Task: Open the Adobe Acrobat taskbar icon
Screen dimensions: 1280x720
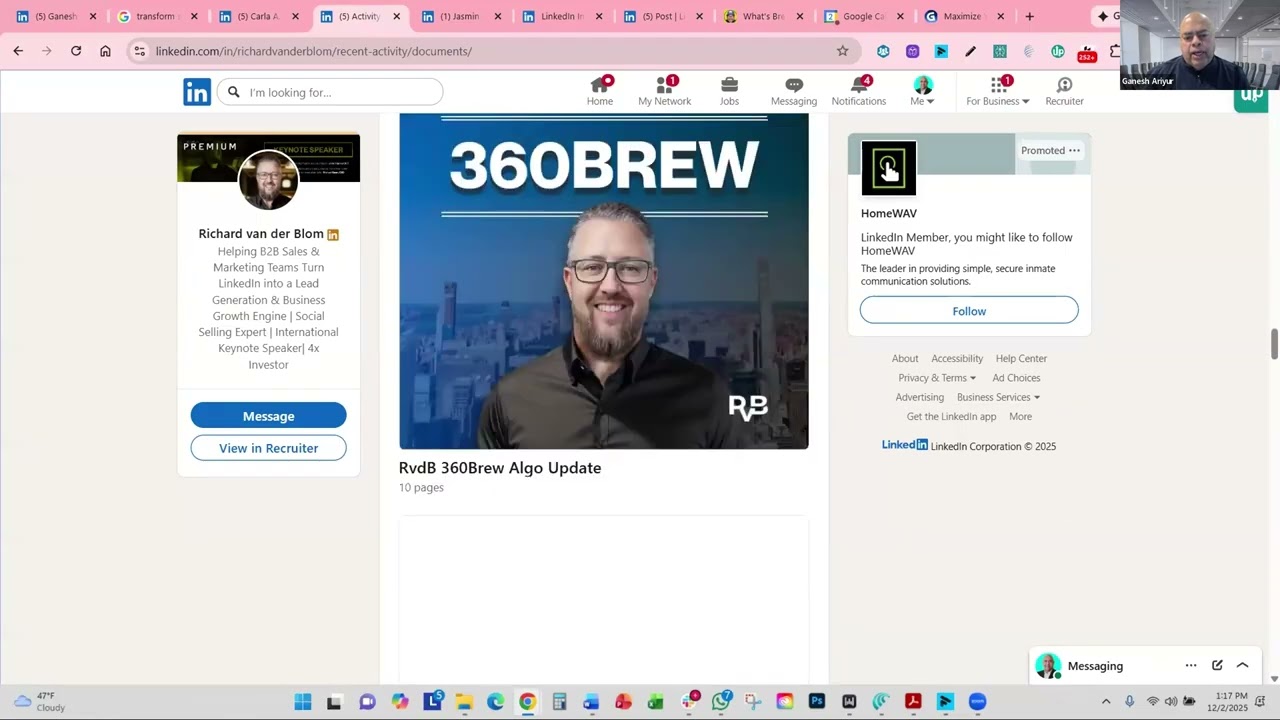Action: tap(913, 701)
